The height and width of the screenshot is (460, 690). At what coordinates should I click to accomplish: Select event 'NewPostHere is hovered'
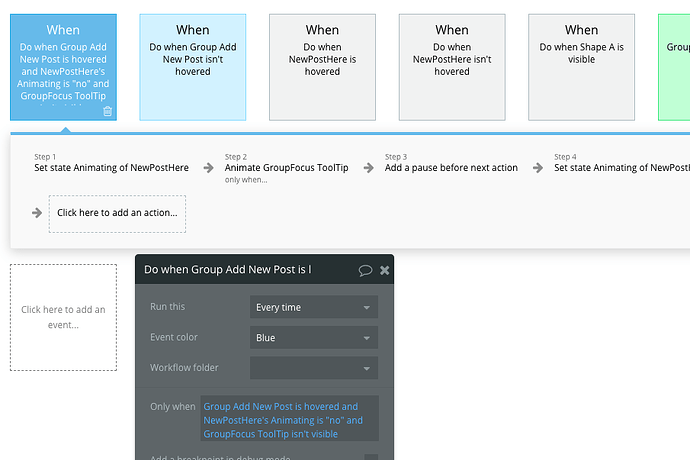click(322, 67)
